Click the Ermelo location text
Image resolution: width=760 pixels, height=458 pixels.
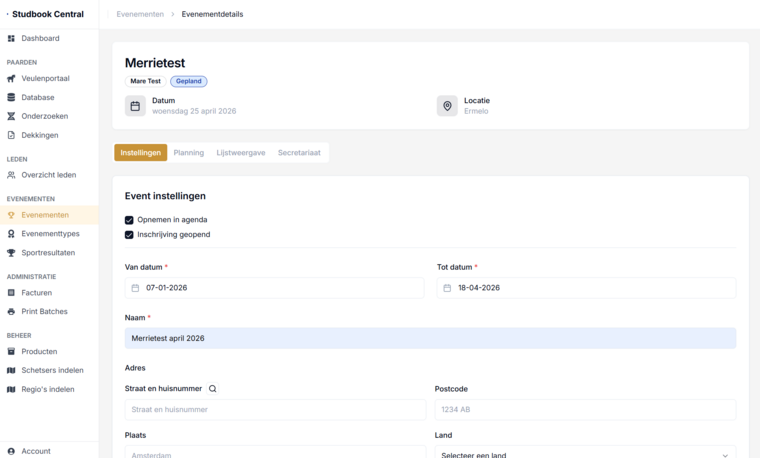pyautogui.click(x=476, y=111)
